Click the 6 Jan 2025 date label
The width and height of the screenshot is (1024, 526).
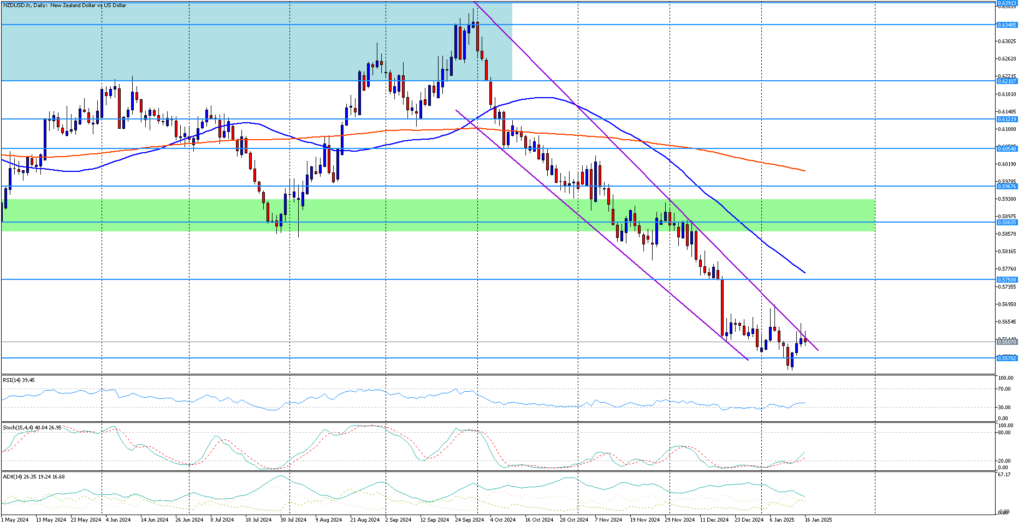782,521
